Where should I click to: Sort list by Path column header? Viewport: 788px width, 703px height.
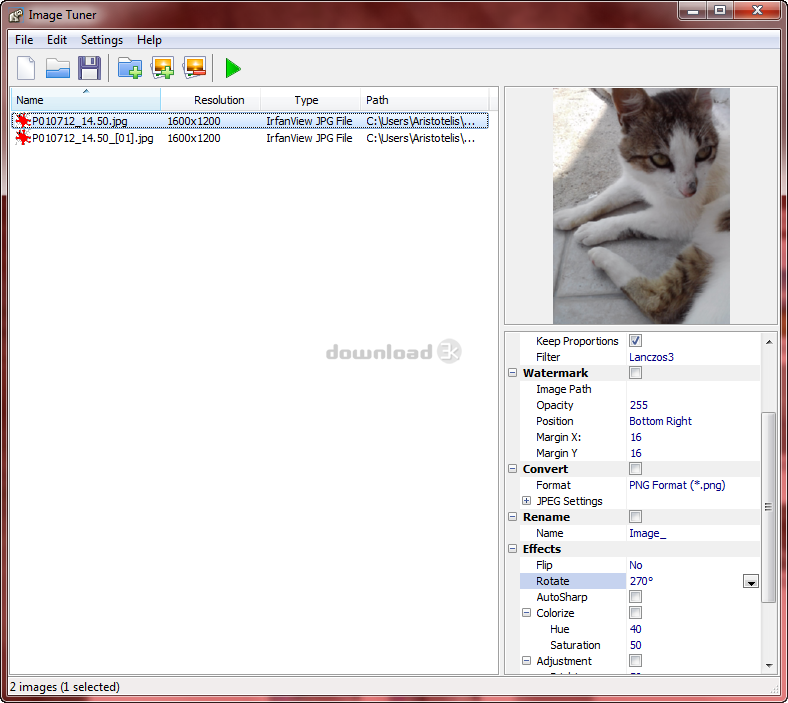click(425, 99)
